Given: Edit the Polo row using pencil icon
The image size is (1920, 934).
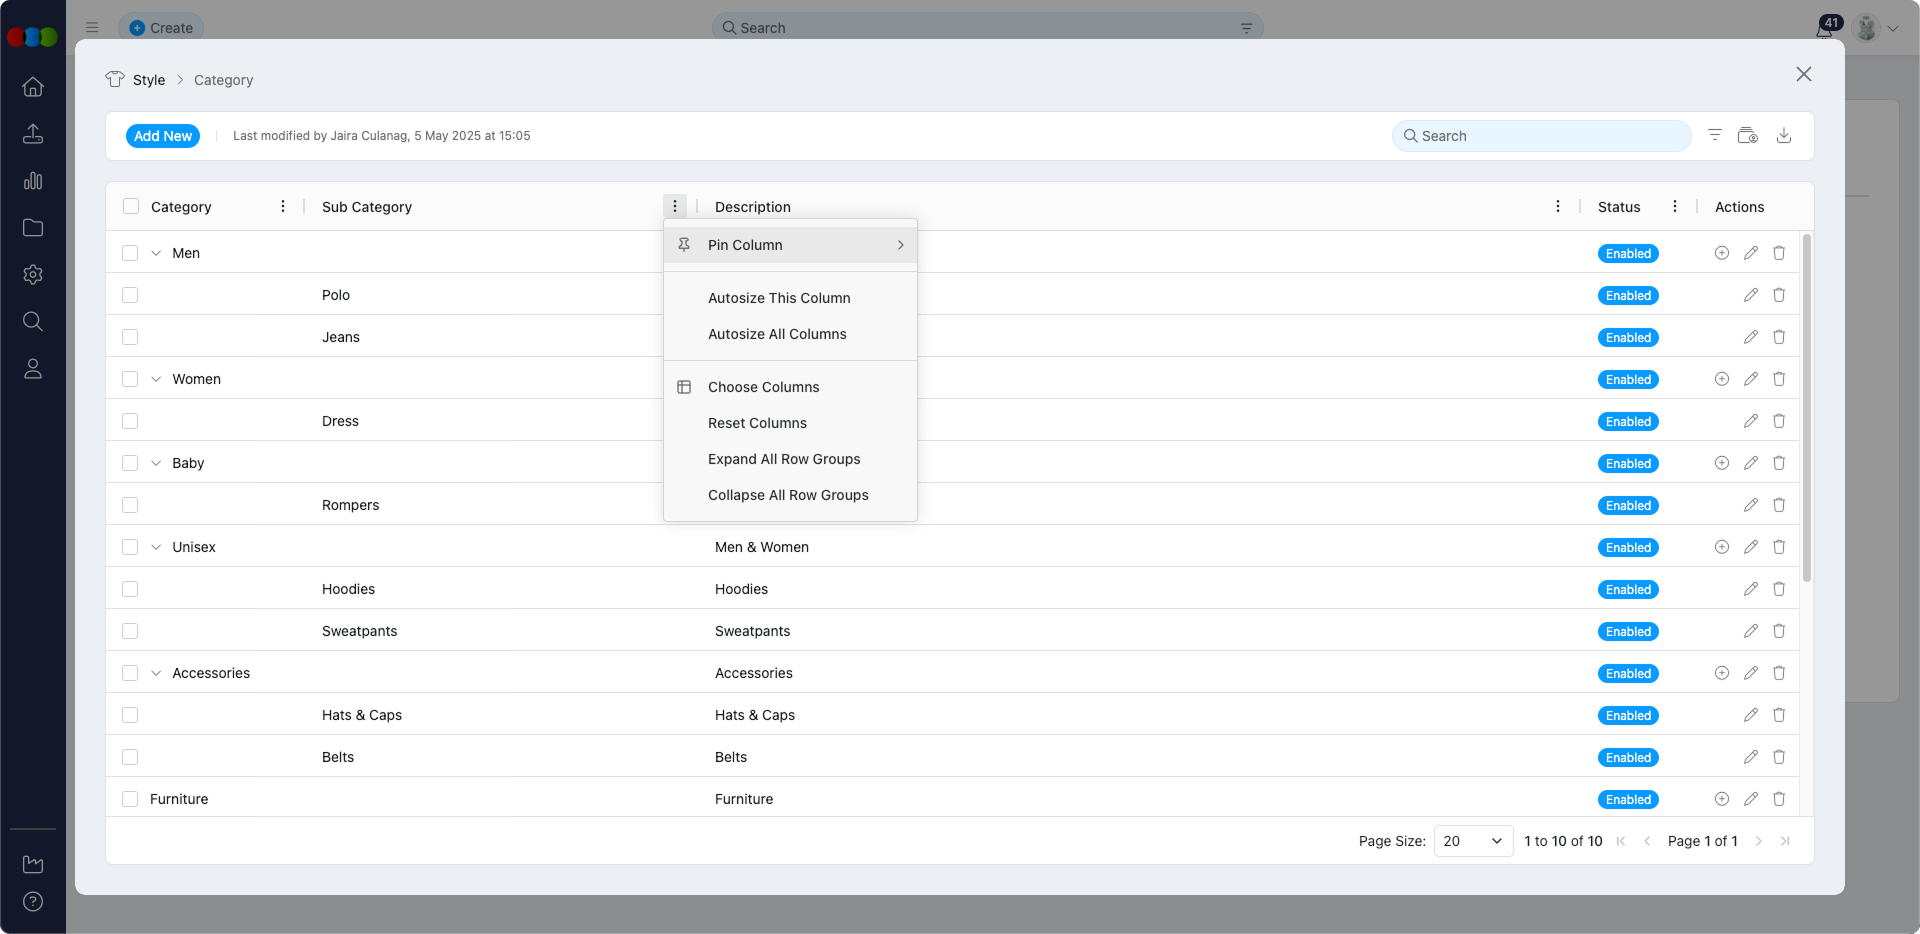Looking at the screenshot, I should coord(1751,295).
